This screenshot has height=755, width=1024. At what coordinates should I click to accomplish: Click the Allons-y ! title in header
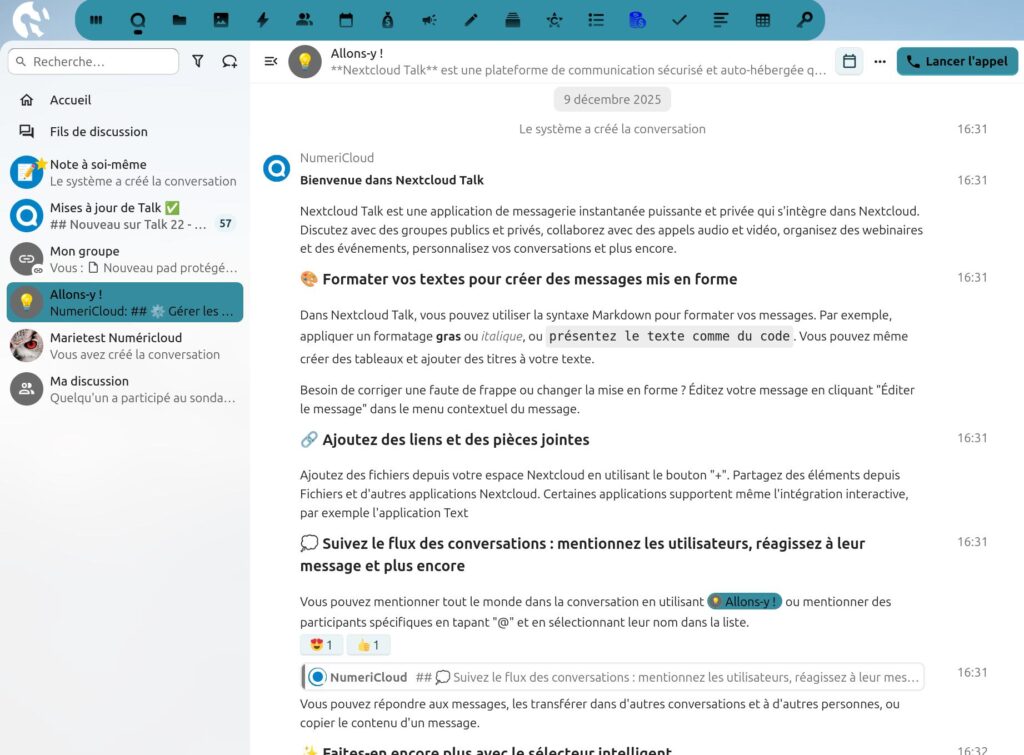(357, 54)
